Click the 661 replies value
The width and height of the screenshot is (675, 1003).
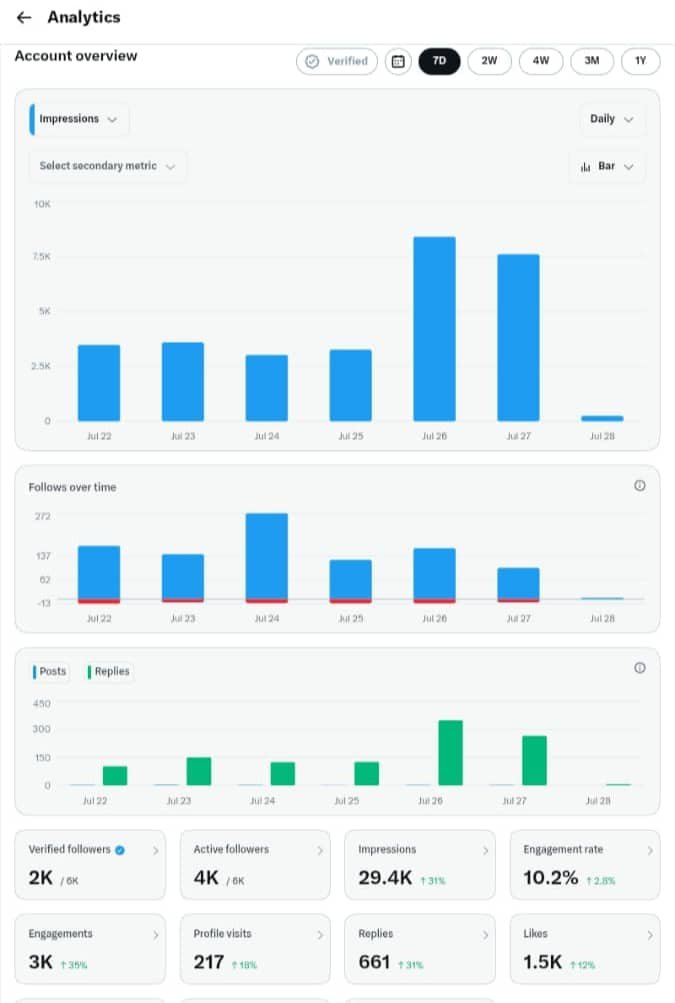click(x=374, y=962)
